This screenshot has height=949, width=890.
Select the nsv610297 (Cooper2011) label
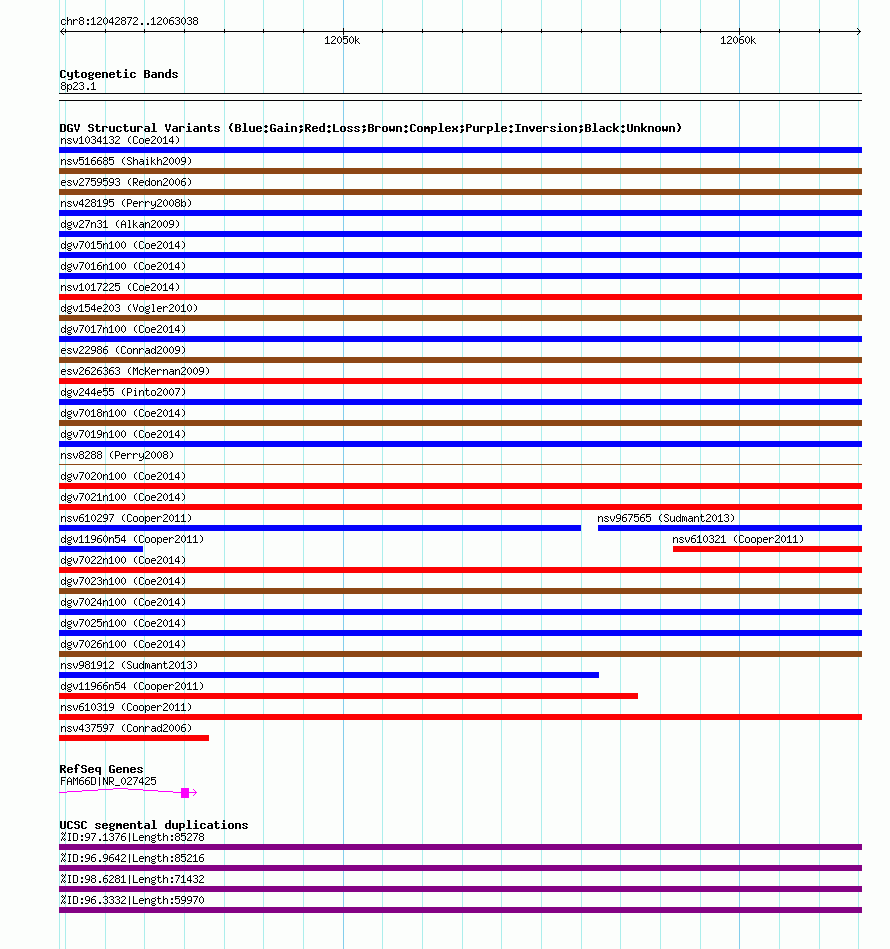pyautogui.click(x=126, y=518)
